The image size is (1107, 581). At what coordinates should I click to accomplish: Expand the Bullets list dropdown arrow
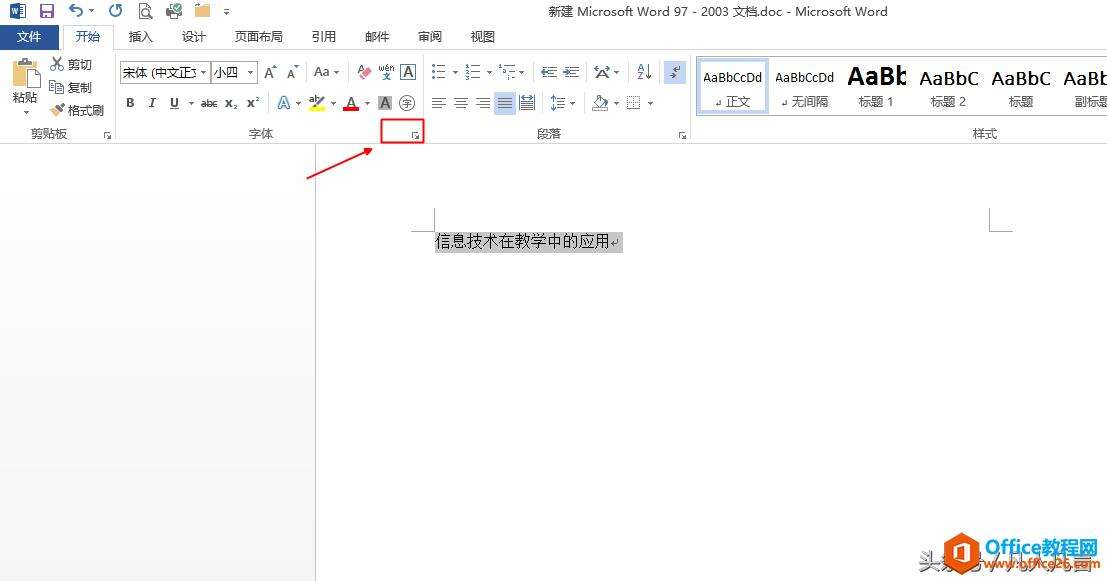coord(455,72)
